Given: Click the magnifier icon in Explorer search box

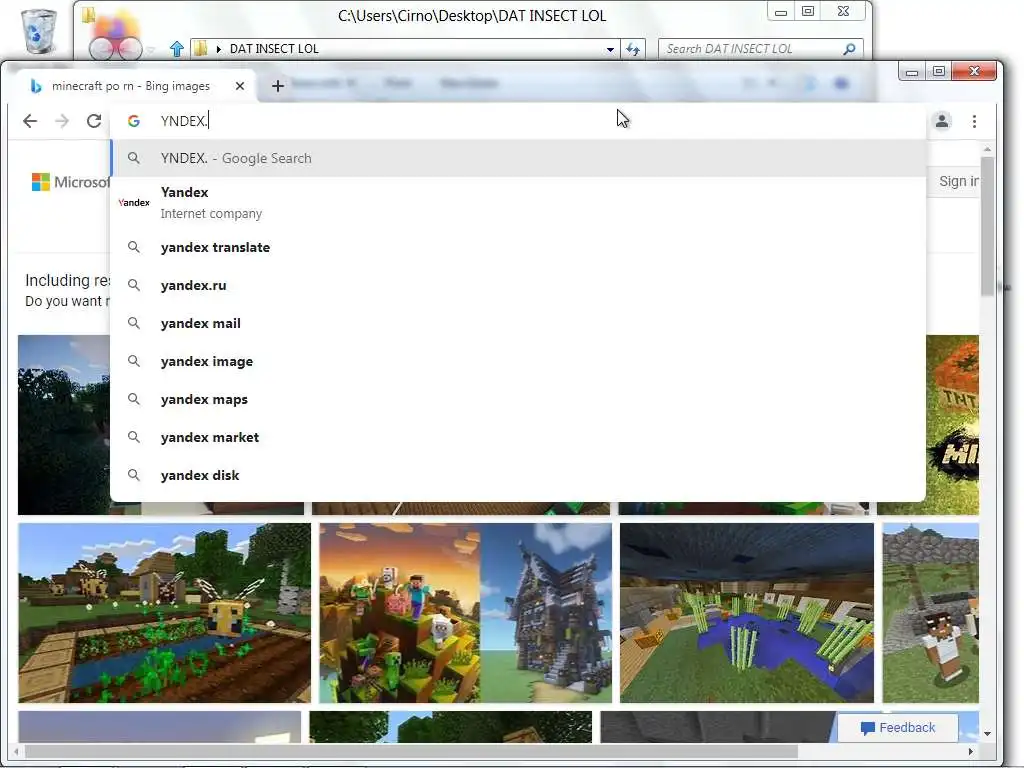Looking at the screenshot, I should 849,49.
